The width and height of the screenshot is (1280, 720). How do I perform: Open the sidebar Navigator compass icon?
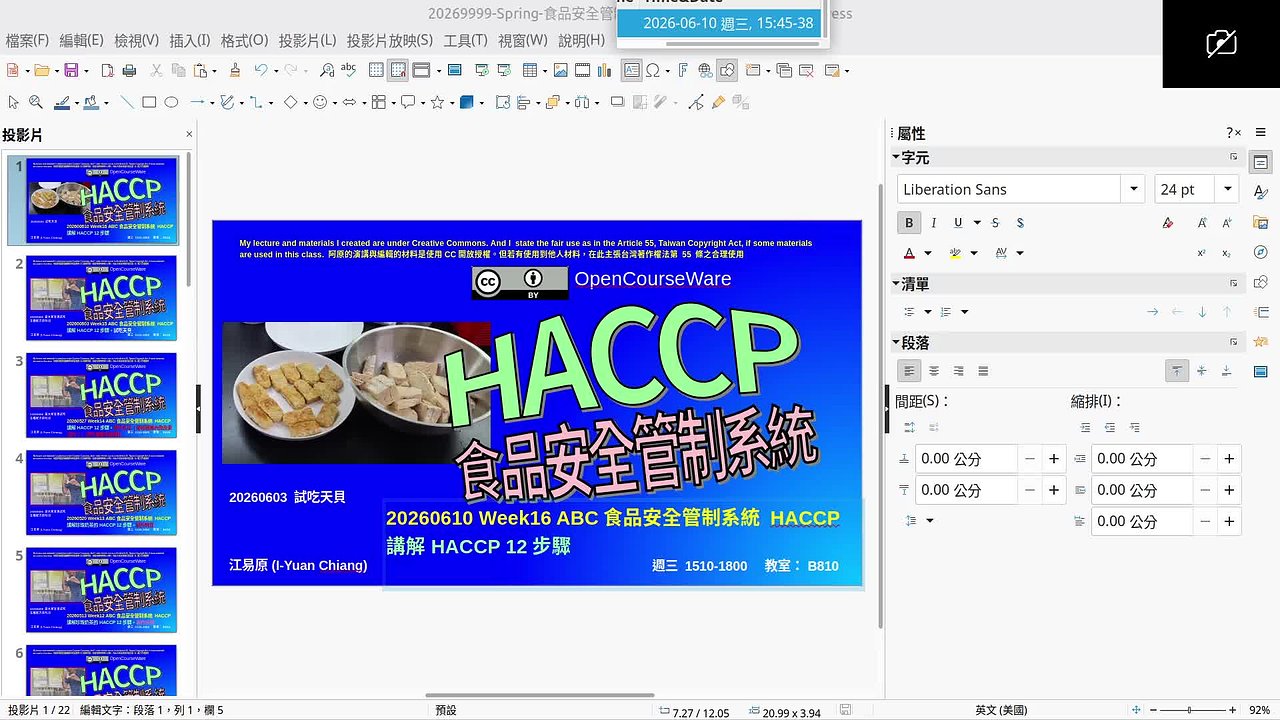[1261, 252]
